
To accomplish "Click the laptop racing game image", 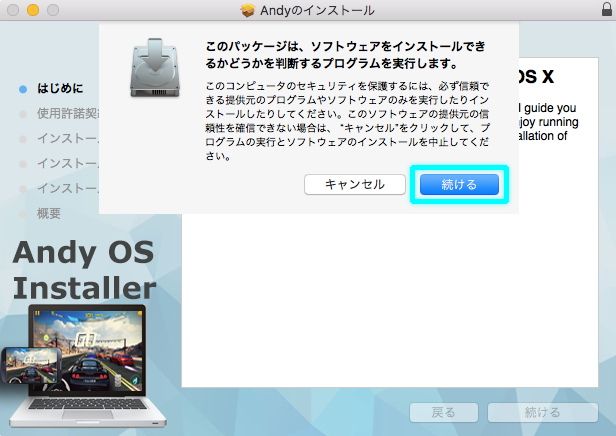I will click(88, 365).
